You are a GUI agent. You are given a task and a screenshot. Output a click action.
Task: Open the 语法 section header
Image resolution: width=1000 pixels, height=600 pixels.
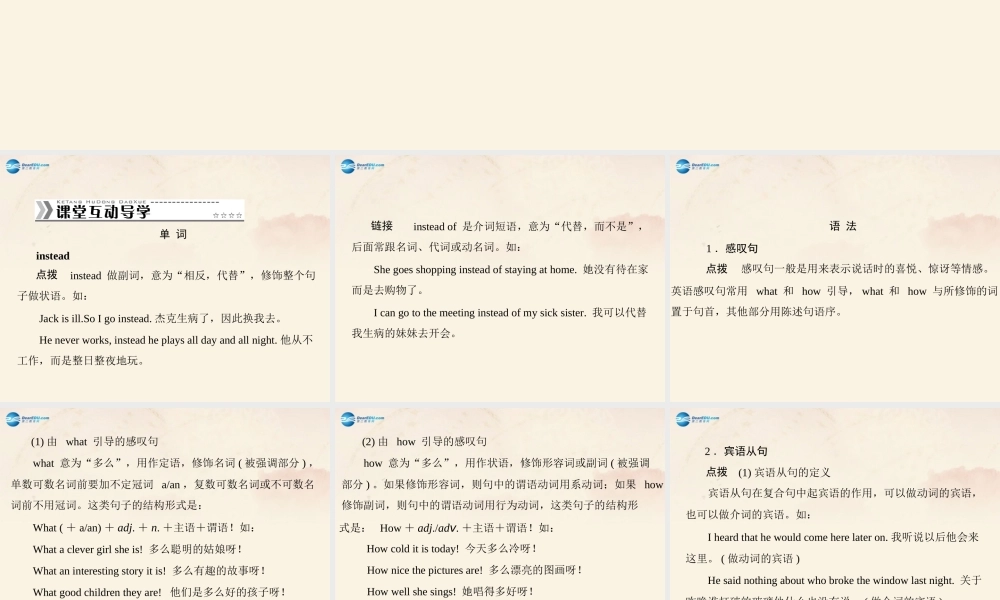click(842, 226)
